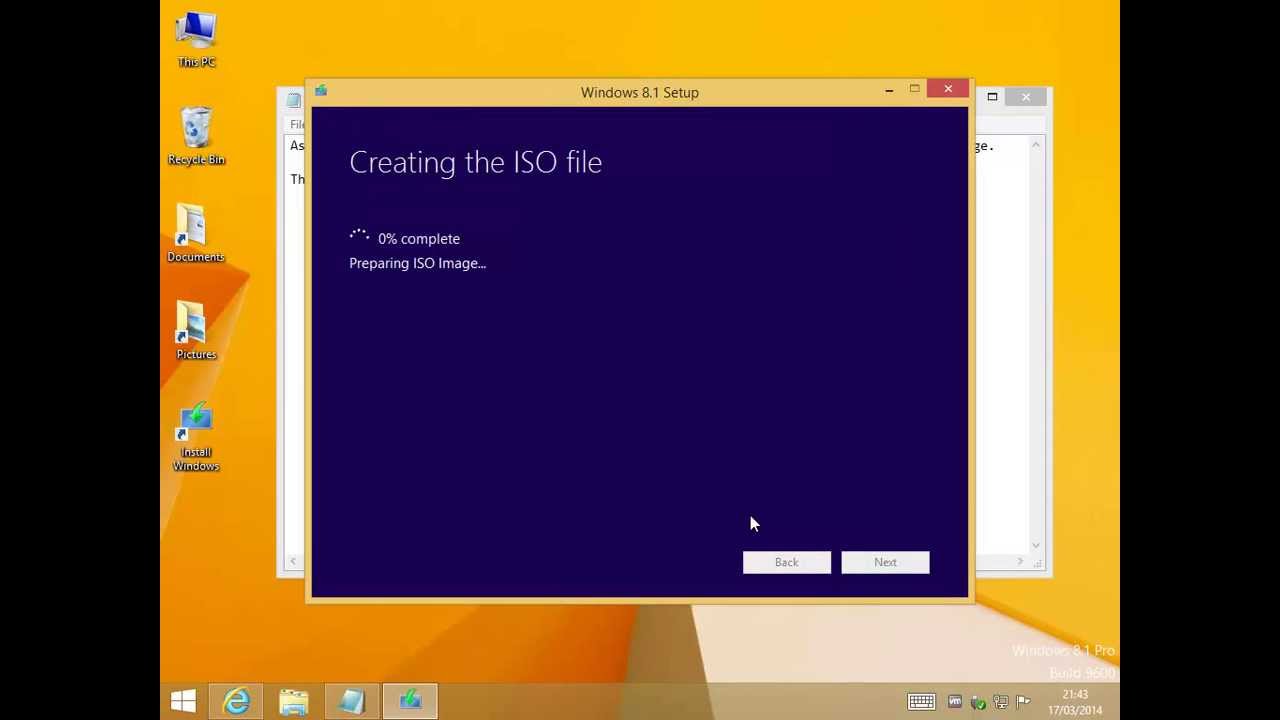Click the disabled Next button
This screenshot has width=1280, height=720.
[x=885, y=562]
